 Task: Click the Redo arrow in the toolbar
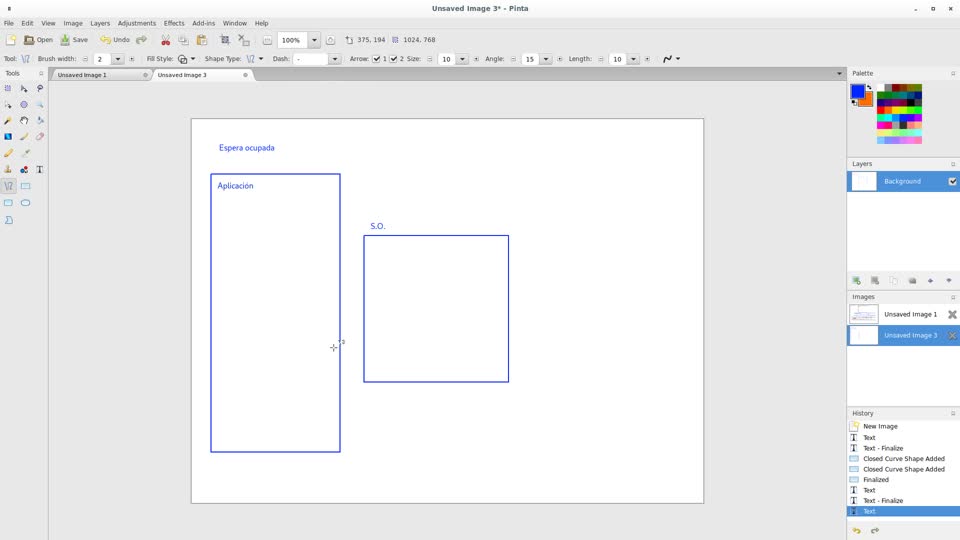141,40
